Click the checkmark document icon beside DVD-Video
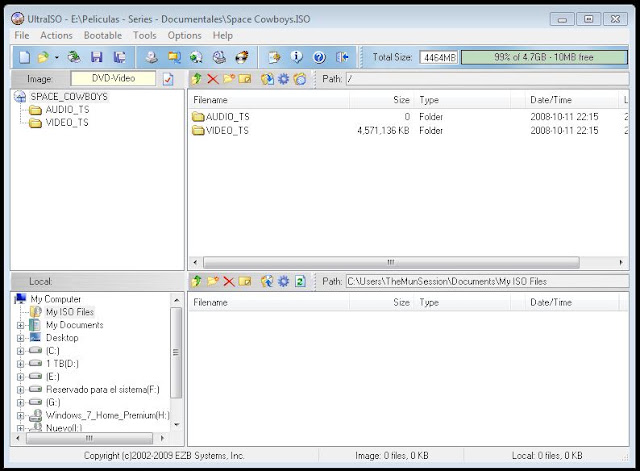The height and width of the screenshot is (471, 640). 168,79
